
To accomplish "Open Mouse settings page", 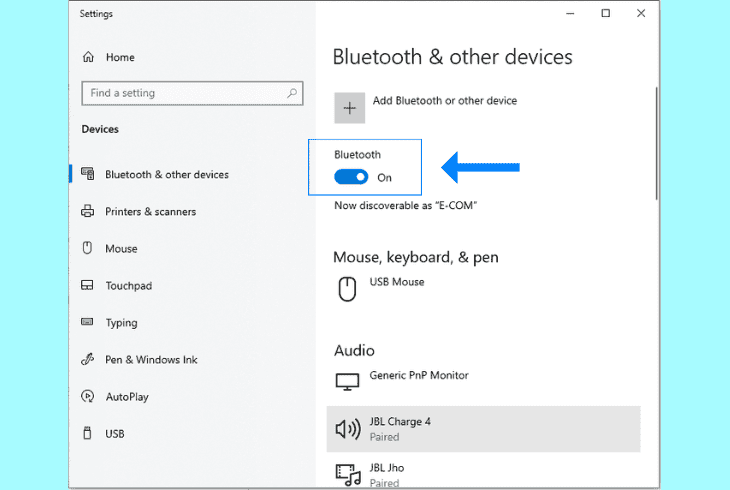I will click(121, 249).
